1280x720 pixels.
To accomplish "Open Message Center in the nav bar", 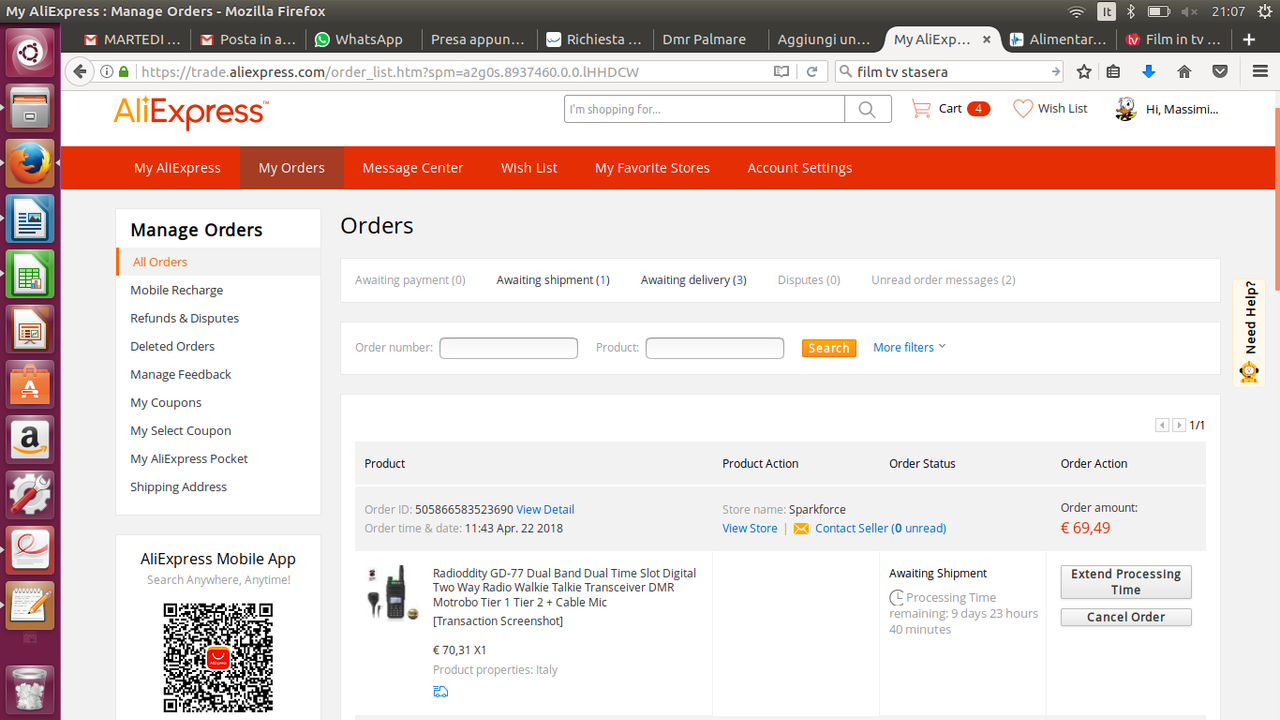I will point(413,168).
